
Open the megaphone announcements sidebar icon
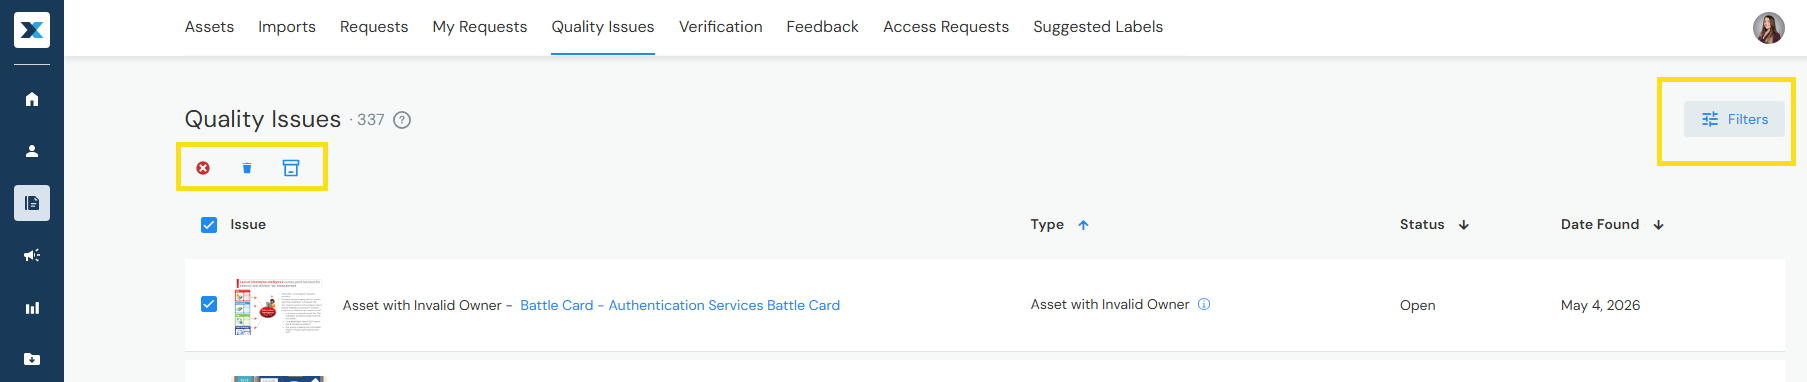click(32, 255)
